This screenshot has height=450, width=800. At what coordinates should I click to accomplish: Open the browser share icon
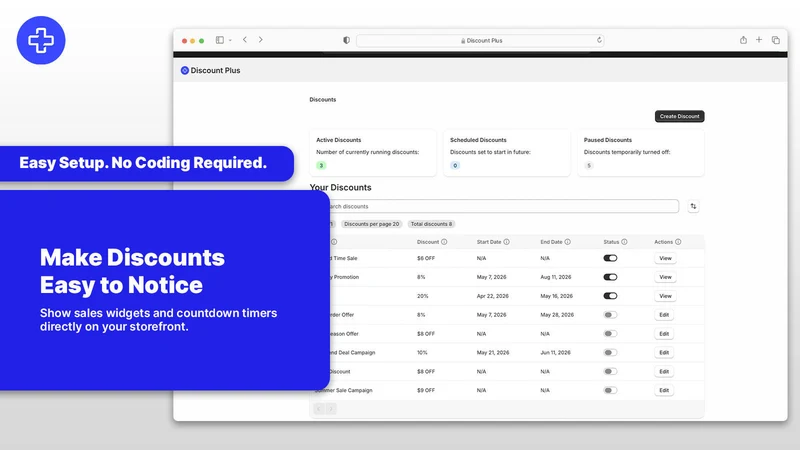click(743, 40)
